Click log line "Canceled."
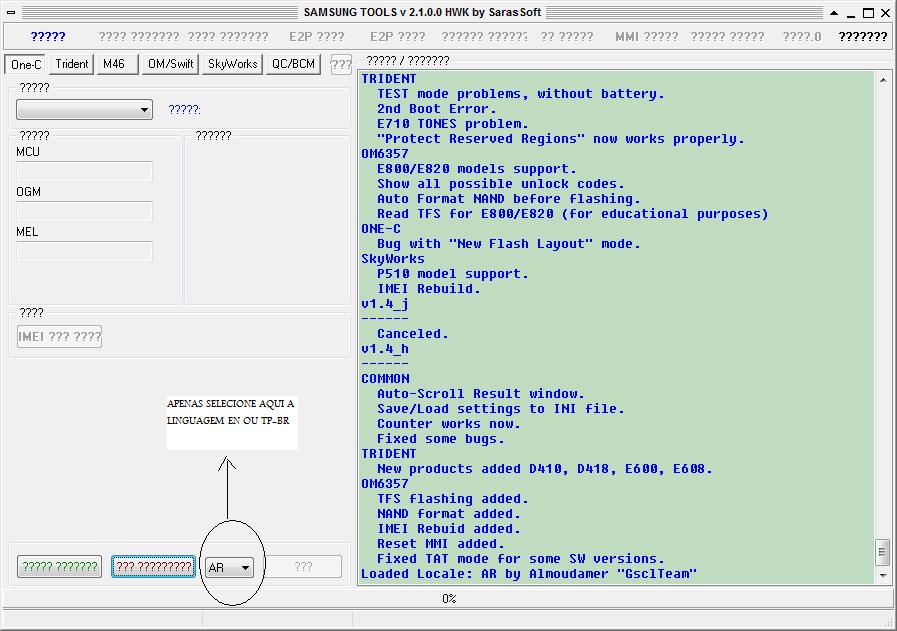The image size is (897, 631). 412,334
